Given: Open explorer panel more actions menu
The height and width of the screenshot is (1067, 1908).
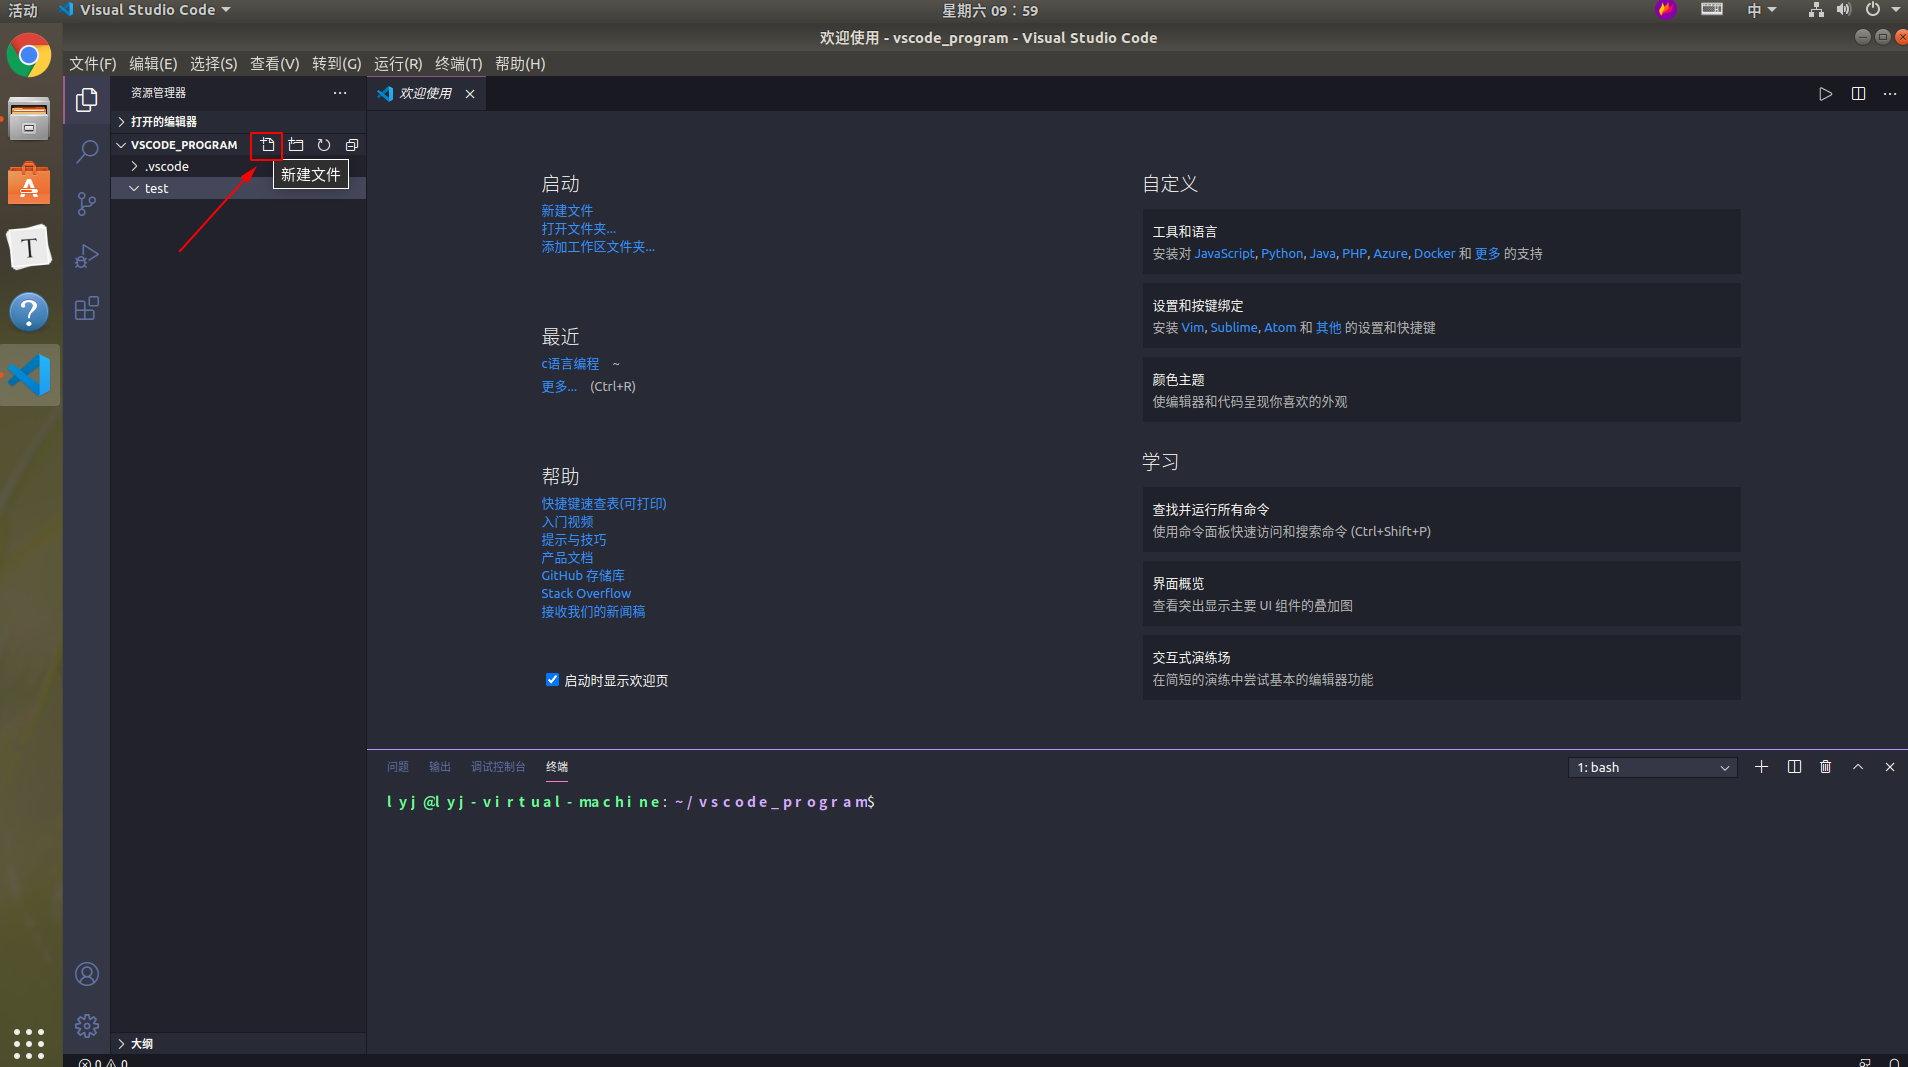Looking at the screenshot, I should [340, 93].
